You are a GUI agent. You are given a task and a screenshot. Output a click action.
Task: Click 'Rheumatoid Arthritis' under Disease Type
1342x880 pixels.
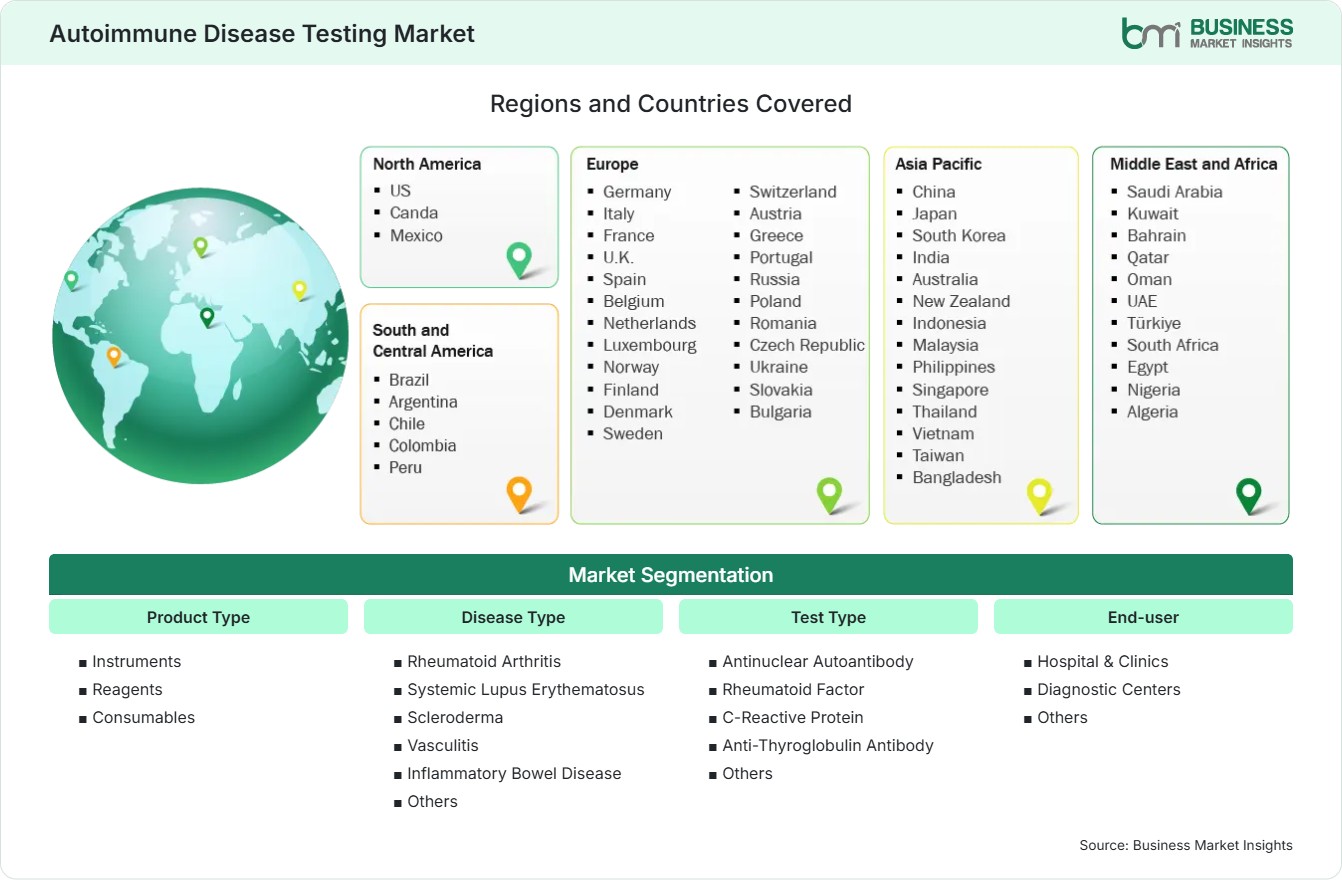click(x=484, y=661)
